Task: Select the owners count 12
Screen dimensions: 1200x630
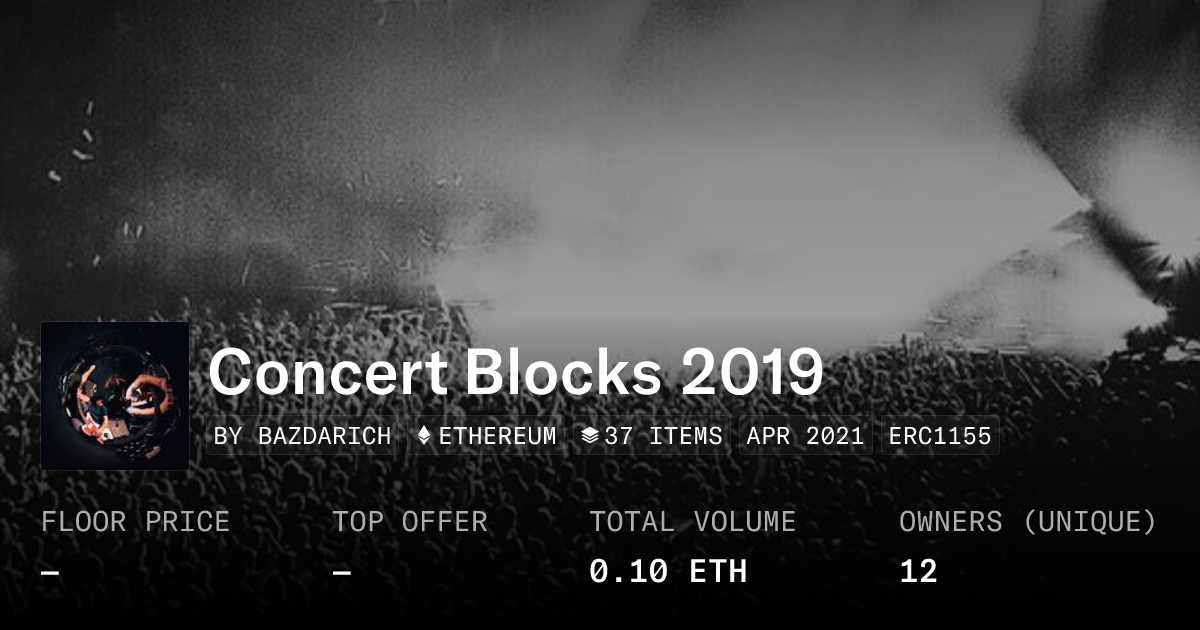Action: tap(918, 572)
